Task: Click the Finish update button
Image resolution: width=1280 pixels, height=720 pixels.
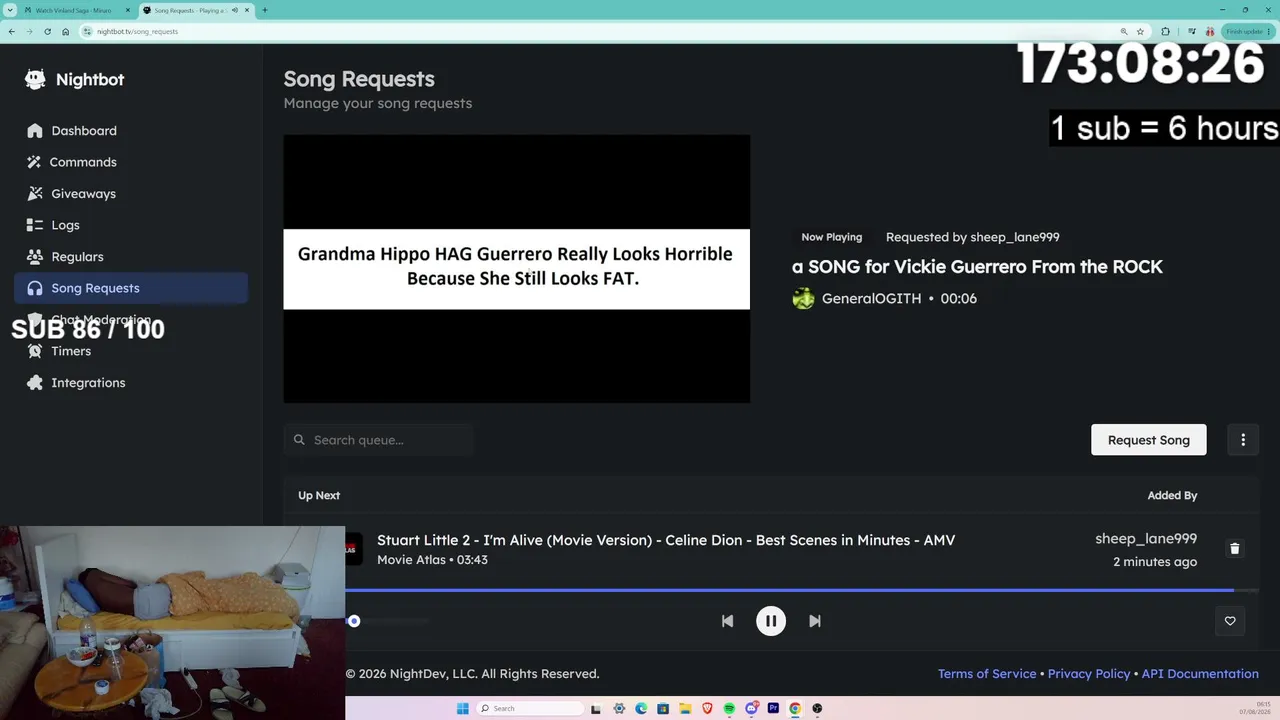Action: (1247, 31)
